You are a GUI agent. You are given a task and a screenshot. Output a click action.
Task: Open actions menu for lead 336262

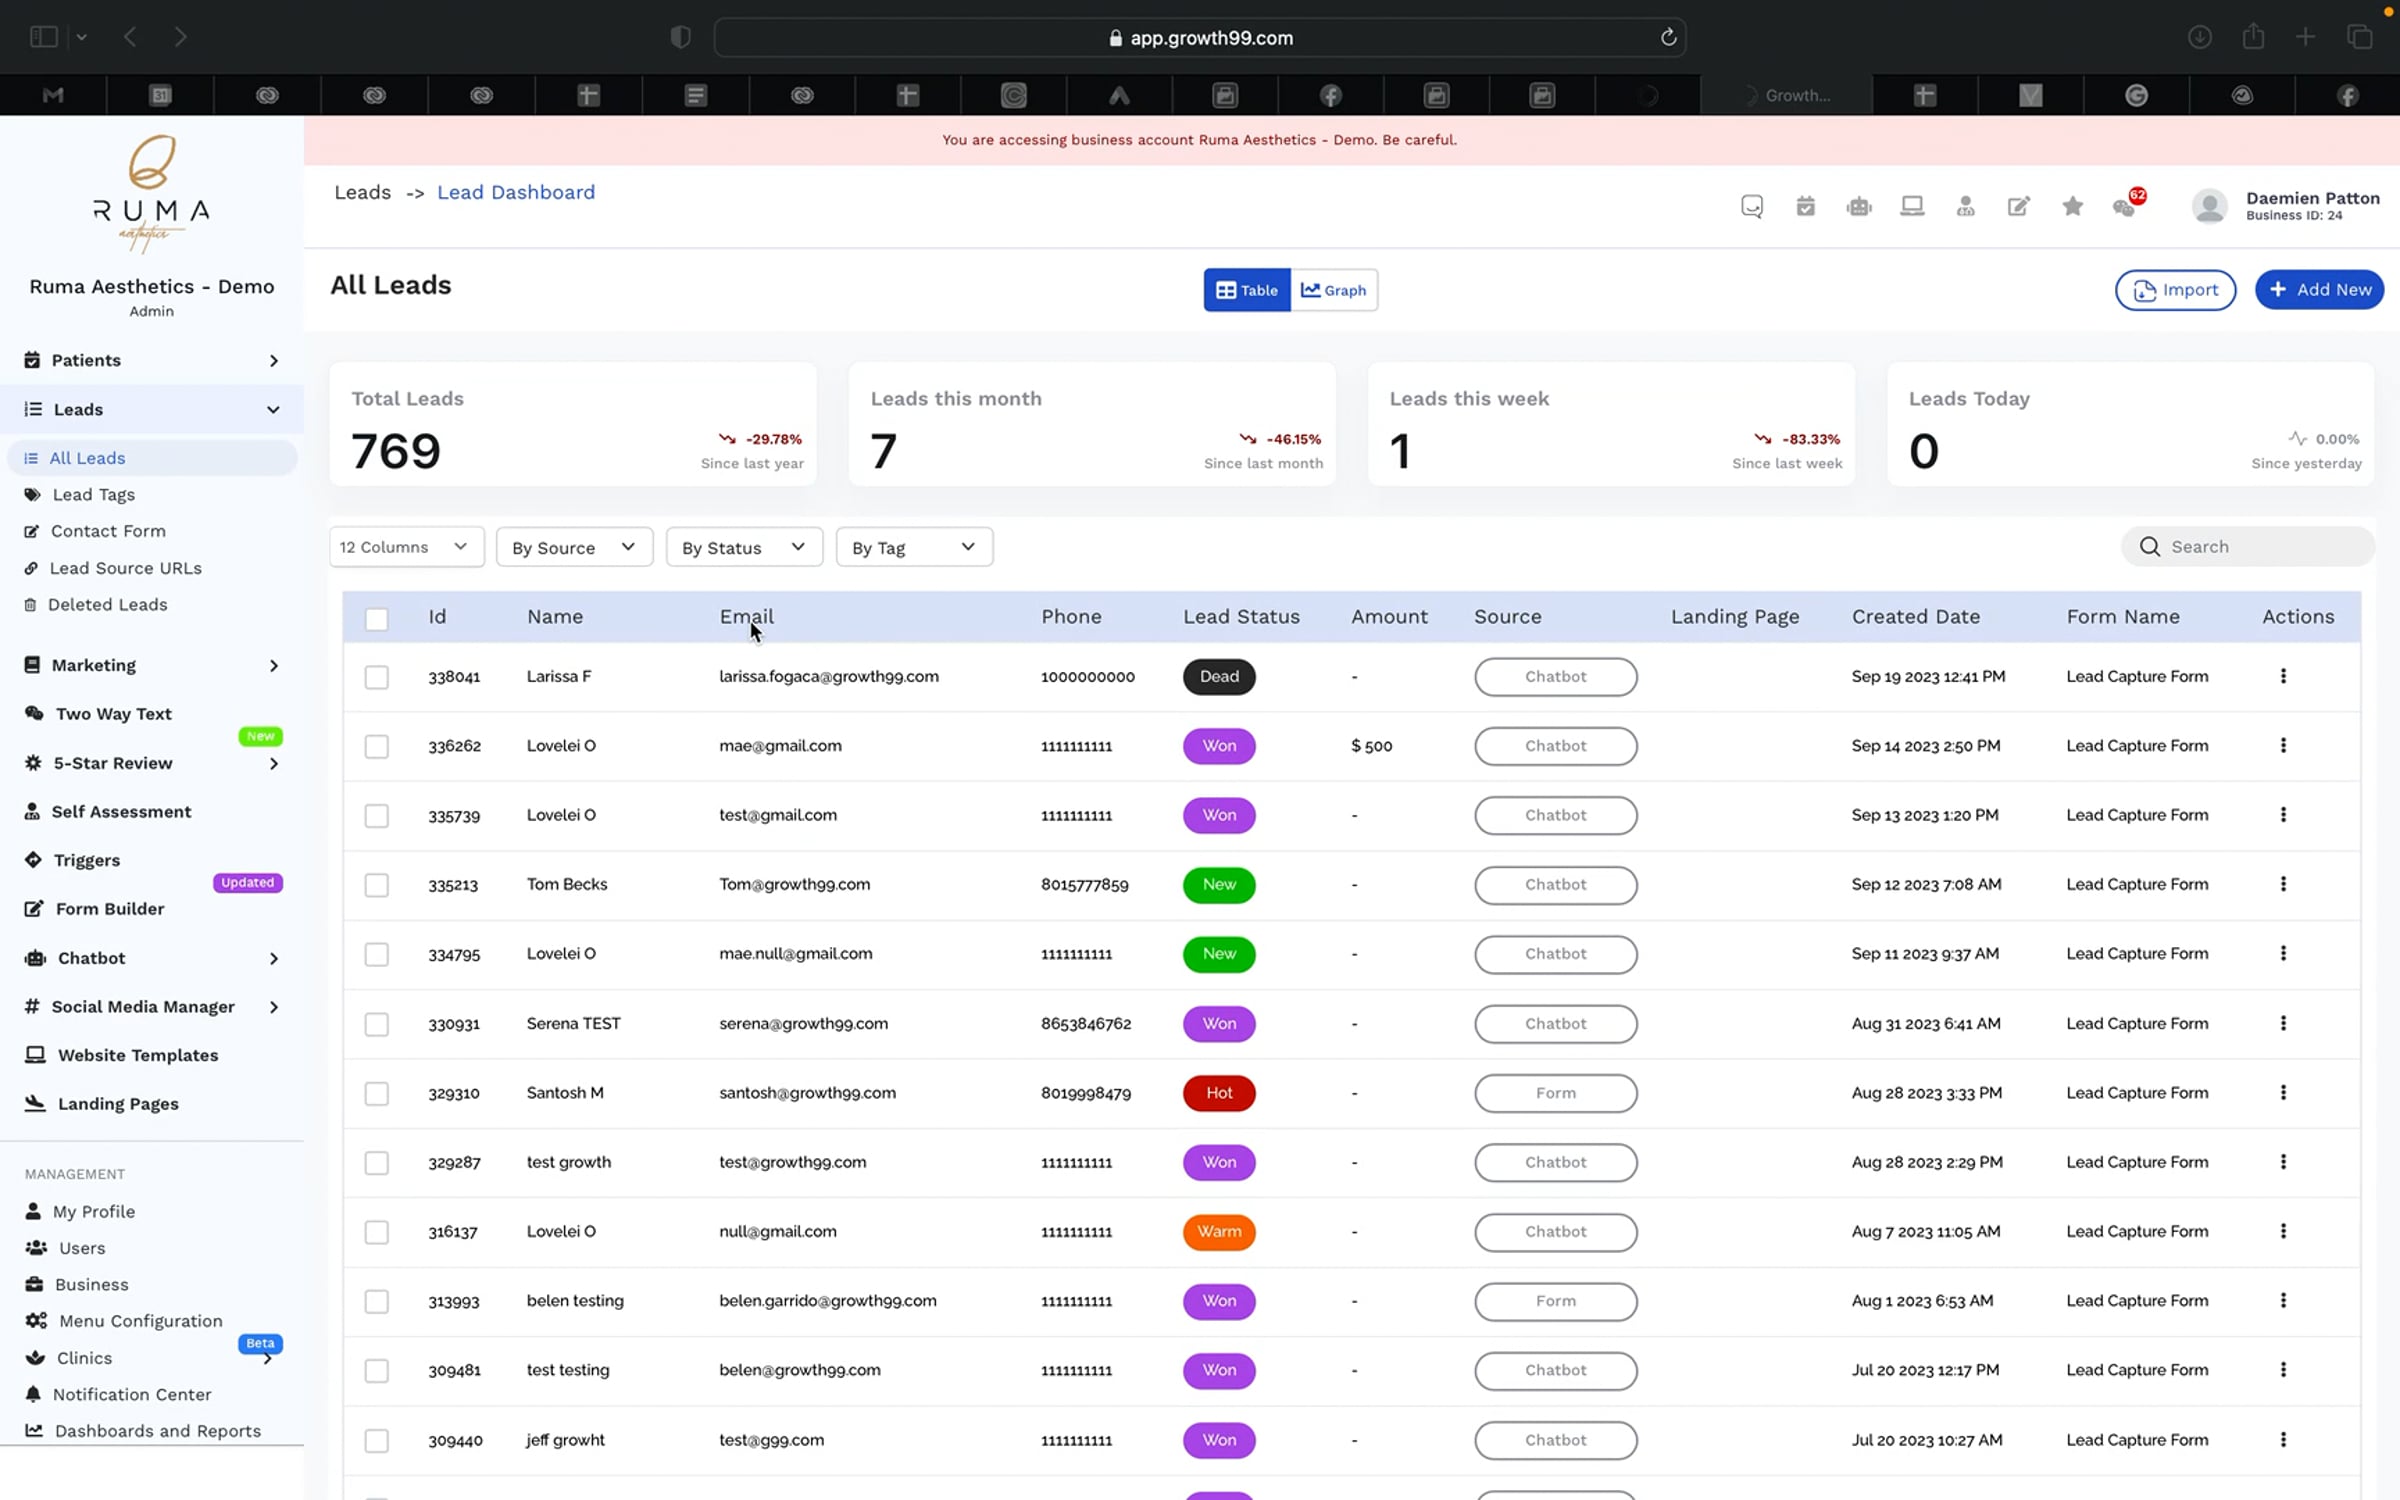click(2283, 746)
